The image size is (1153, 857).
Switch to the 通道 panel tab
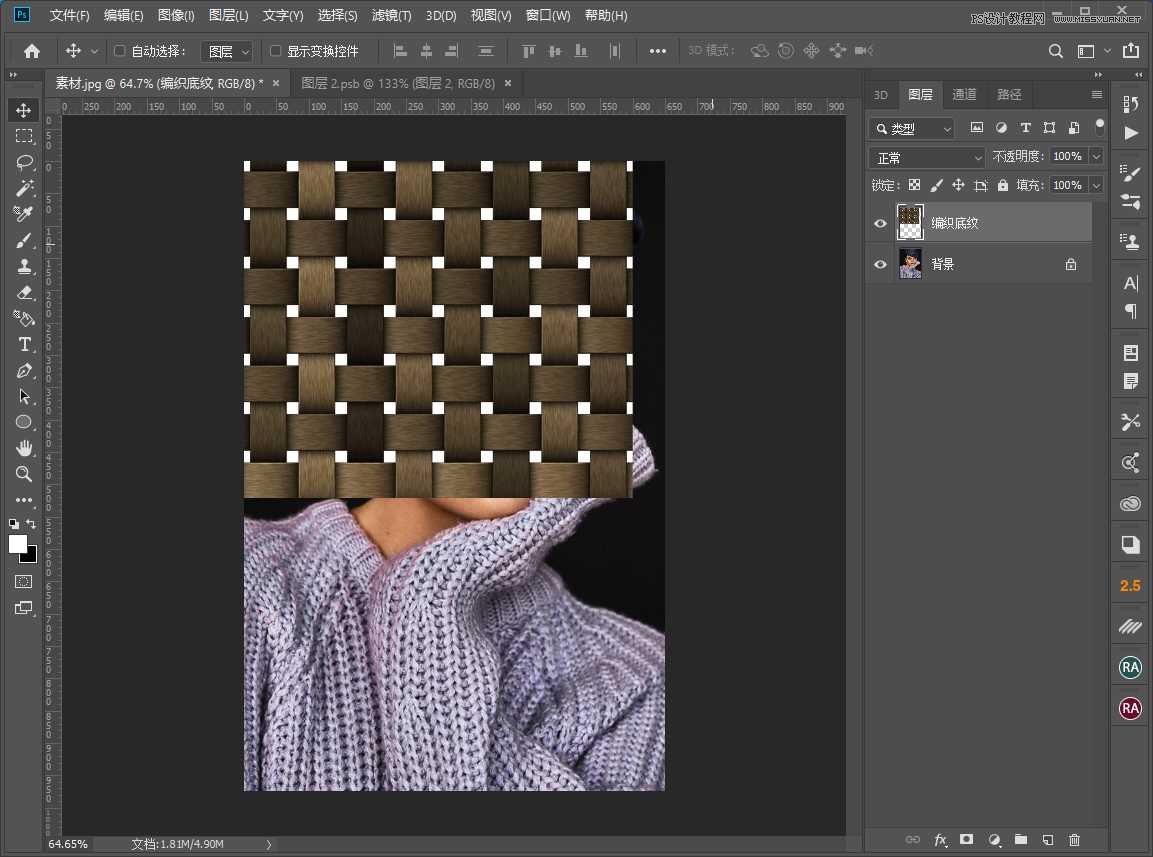pos(963,94)
